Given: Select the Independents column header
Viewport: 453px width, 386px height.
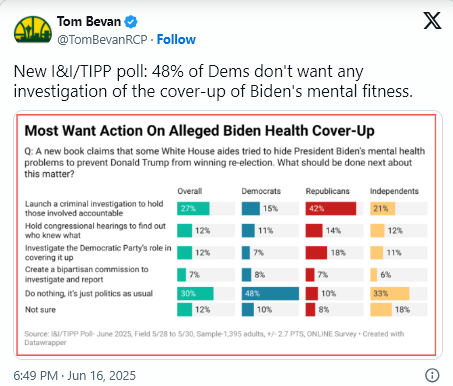Looking at the screenshot, I should pos(394,191).
